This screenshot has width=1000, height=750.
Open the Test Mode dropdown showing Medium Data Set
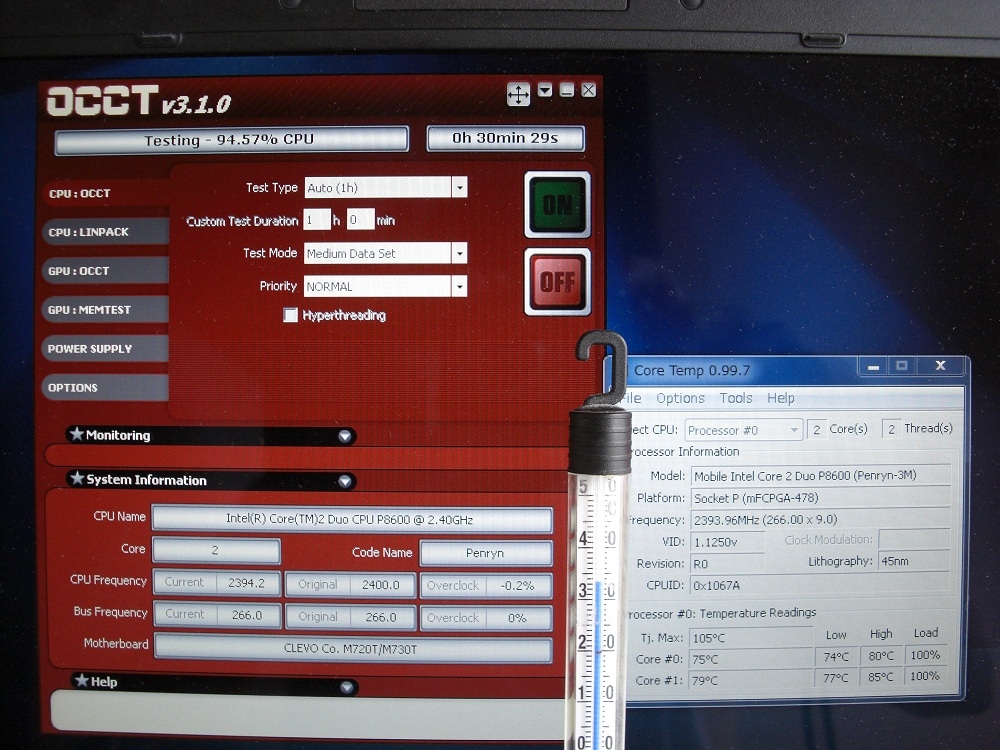[385, 253]
